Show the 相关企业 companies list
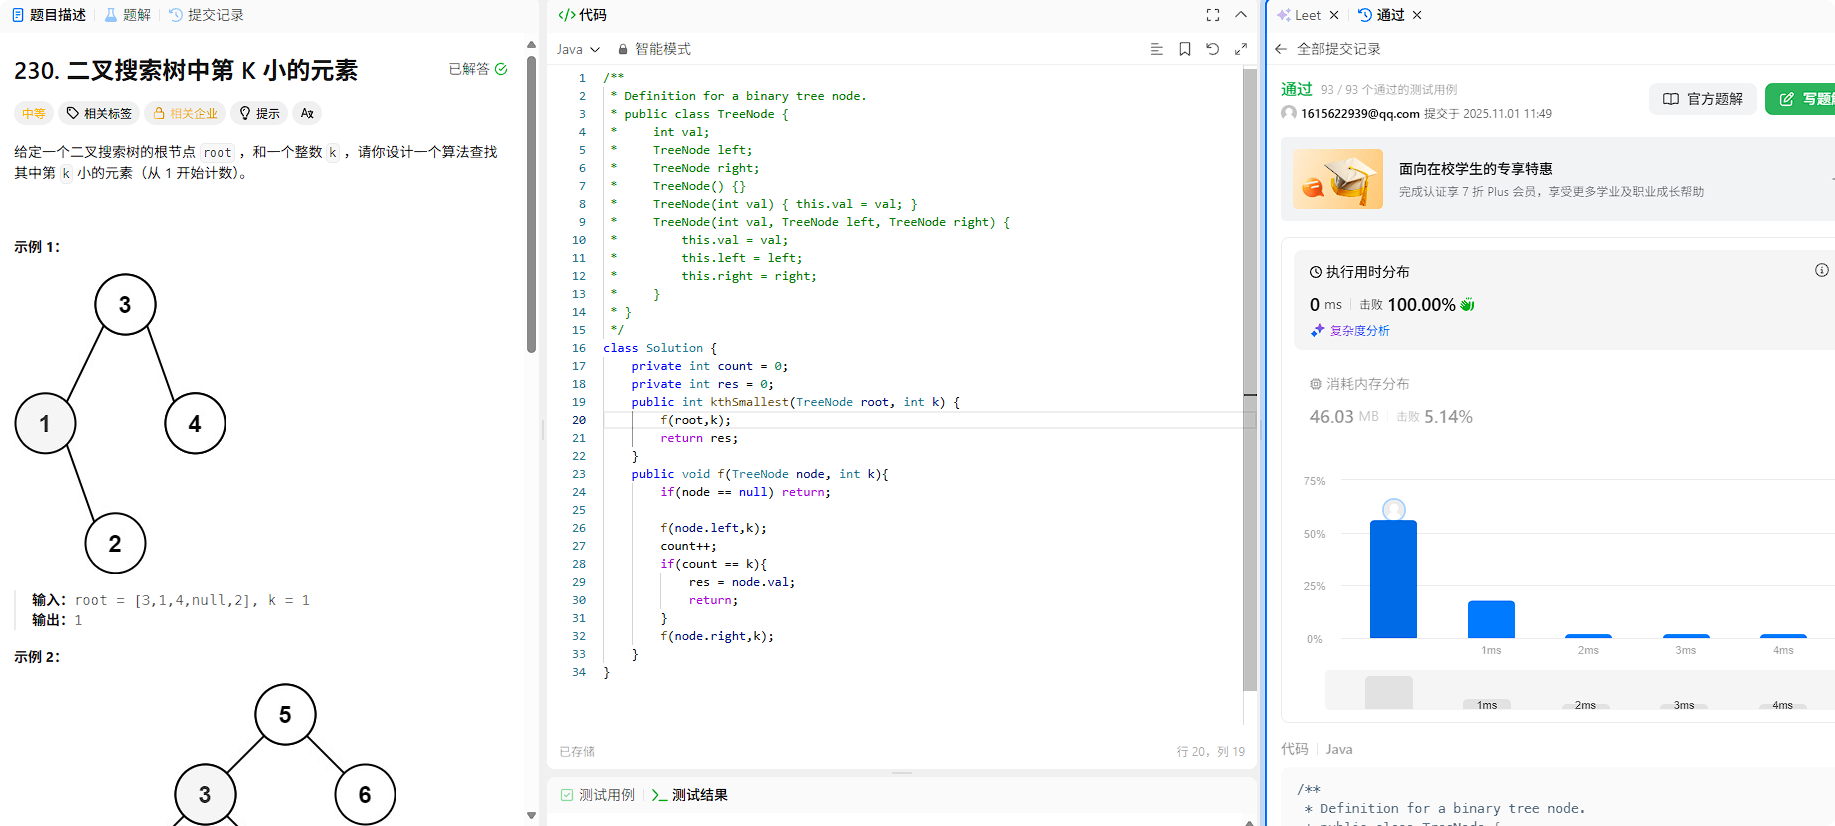This screenshot has height=826, width=1835. 185,113
